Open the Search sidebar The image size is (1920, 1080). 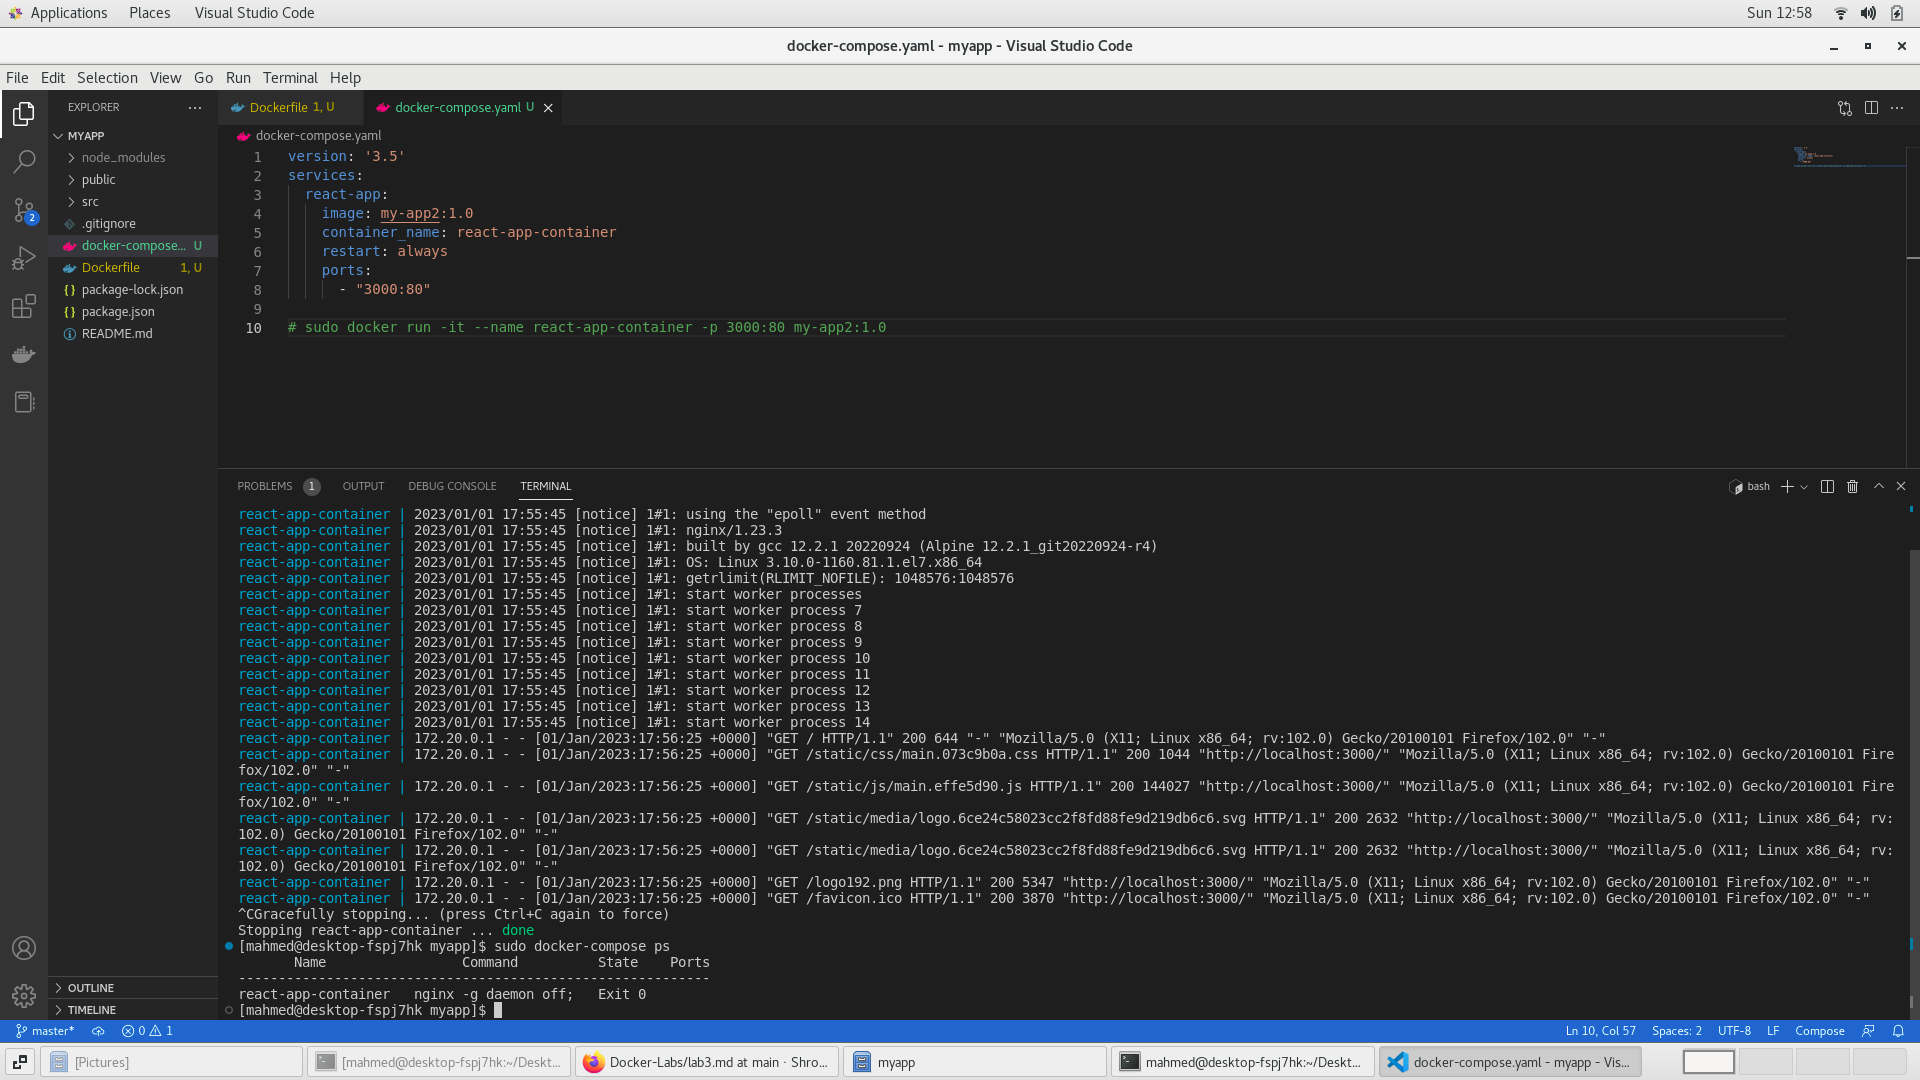click(24, 161)
